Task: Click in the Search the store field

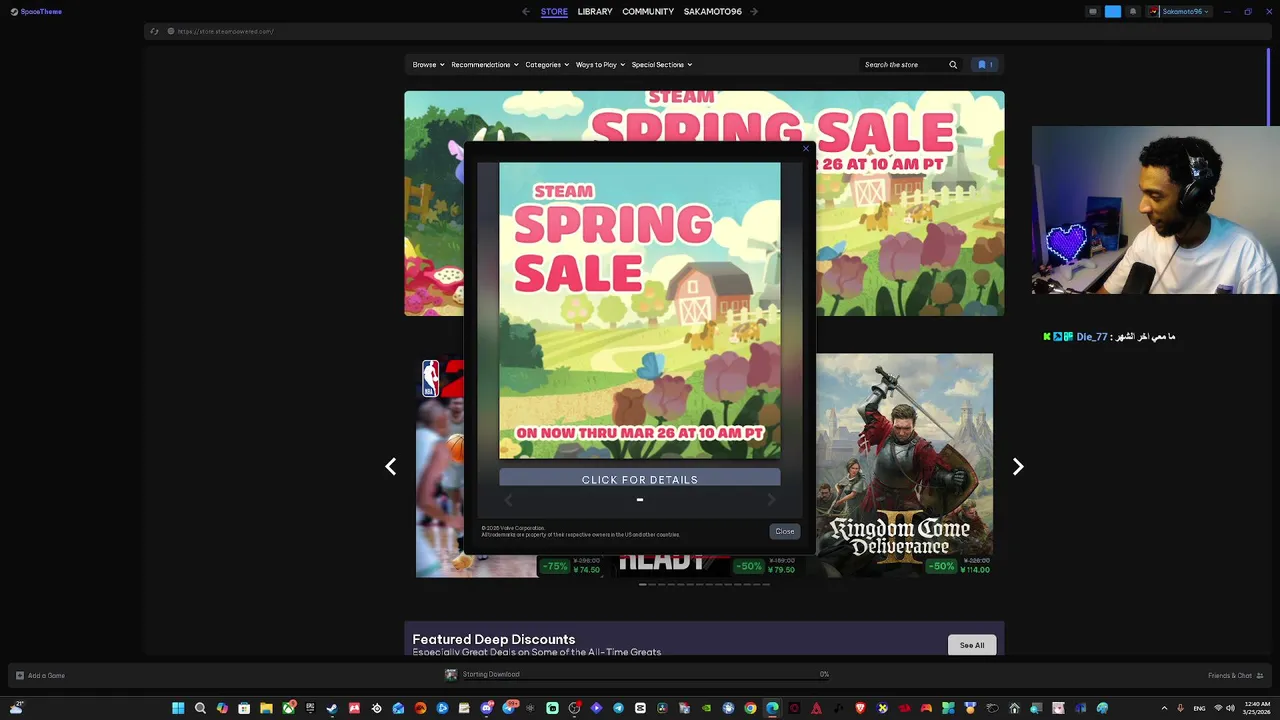Action: click(902, 65)
